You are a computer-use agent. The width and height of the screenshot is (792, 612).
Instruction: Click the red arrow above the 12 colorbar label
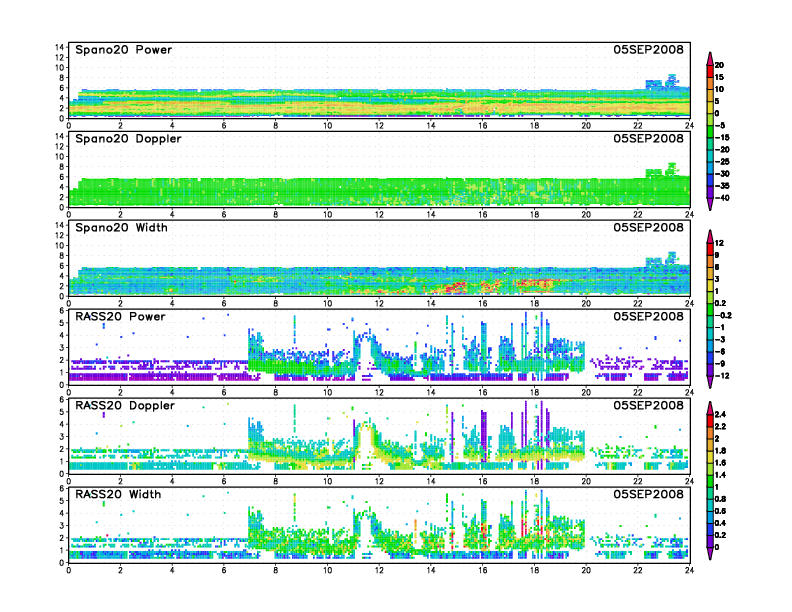[709, 234]
